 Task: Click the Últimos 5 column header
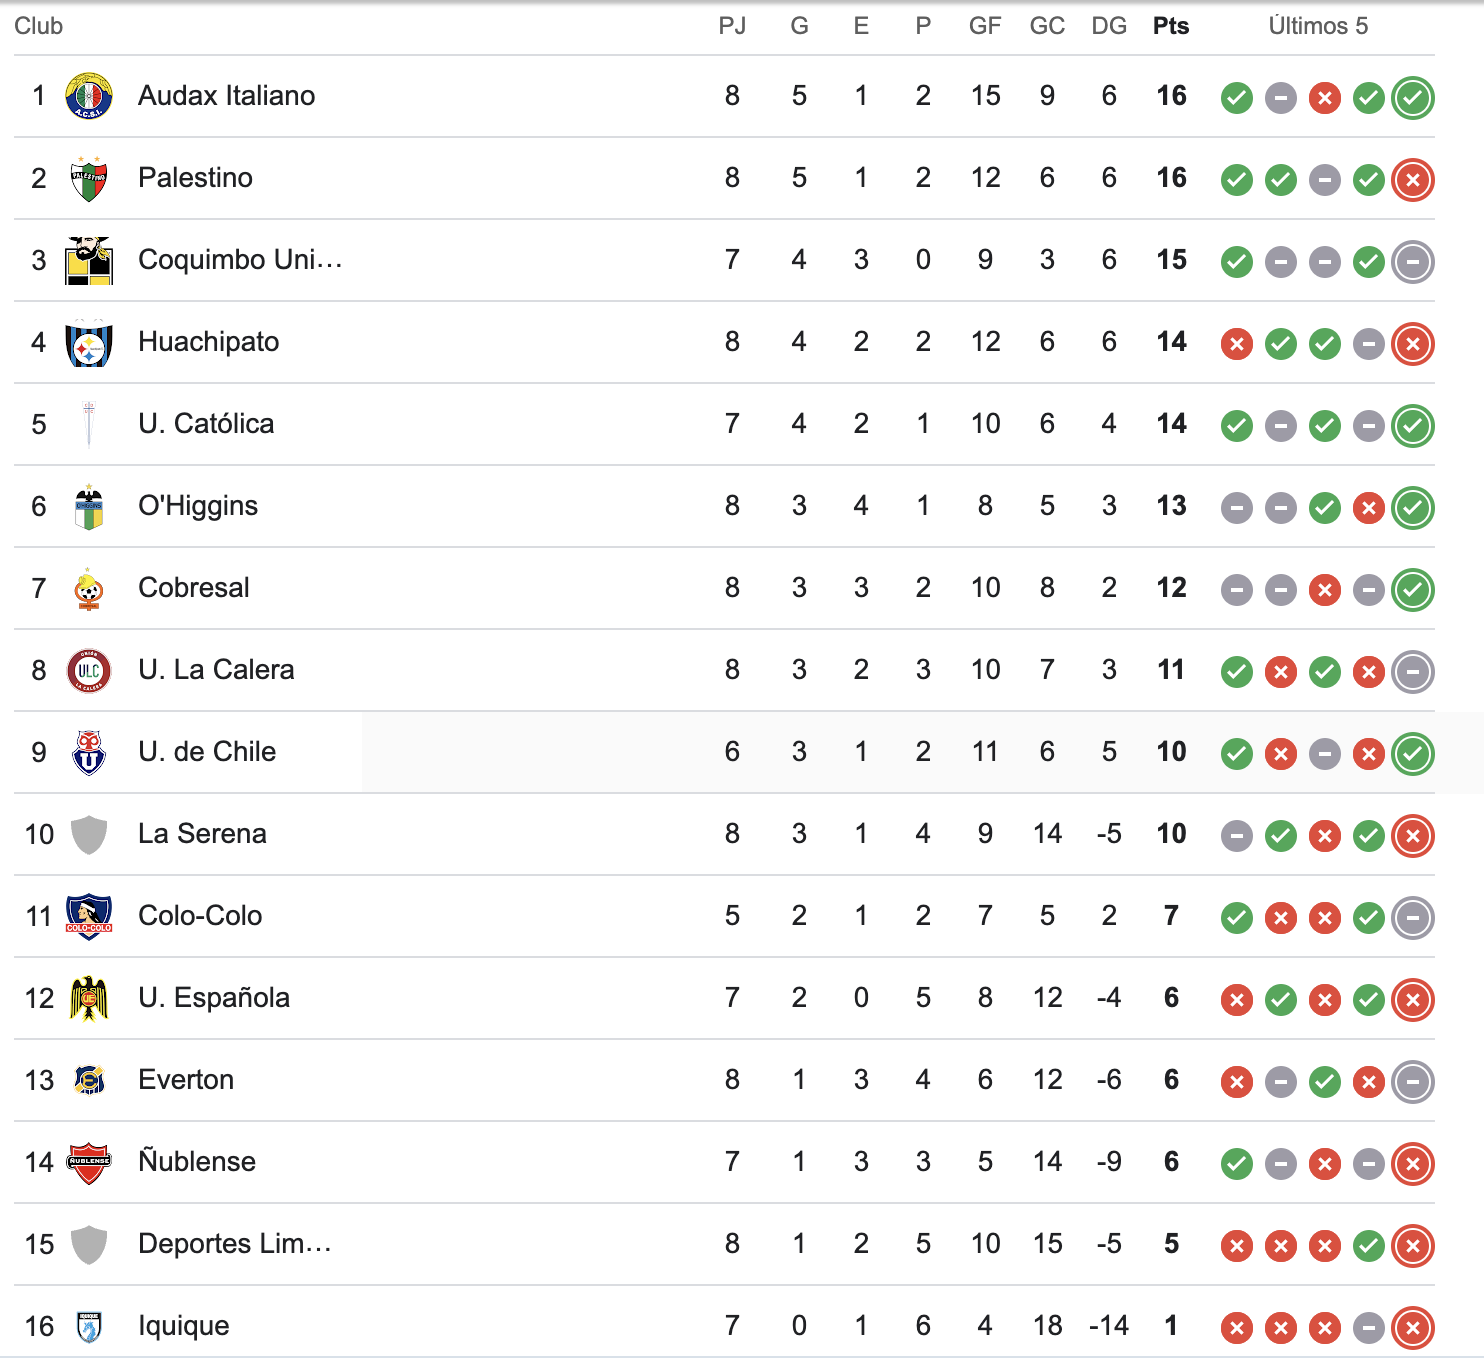1318,26
